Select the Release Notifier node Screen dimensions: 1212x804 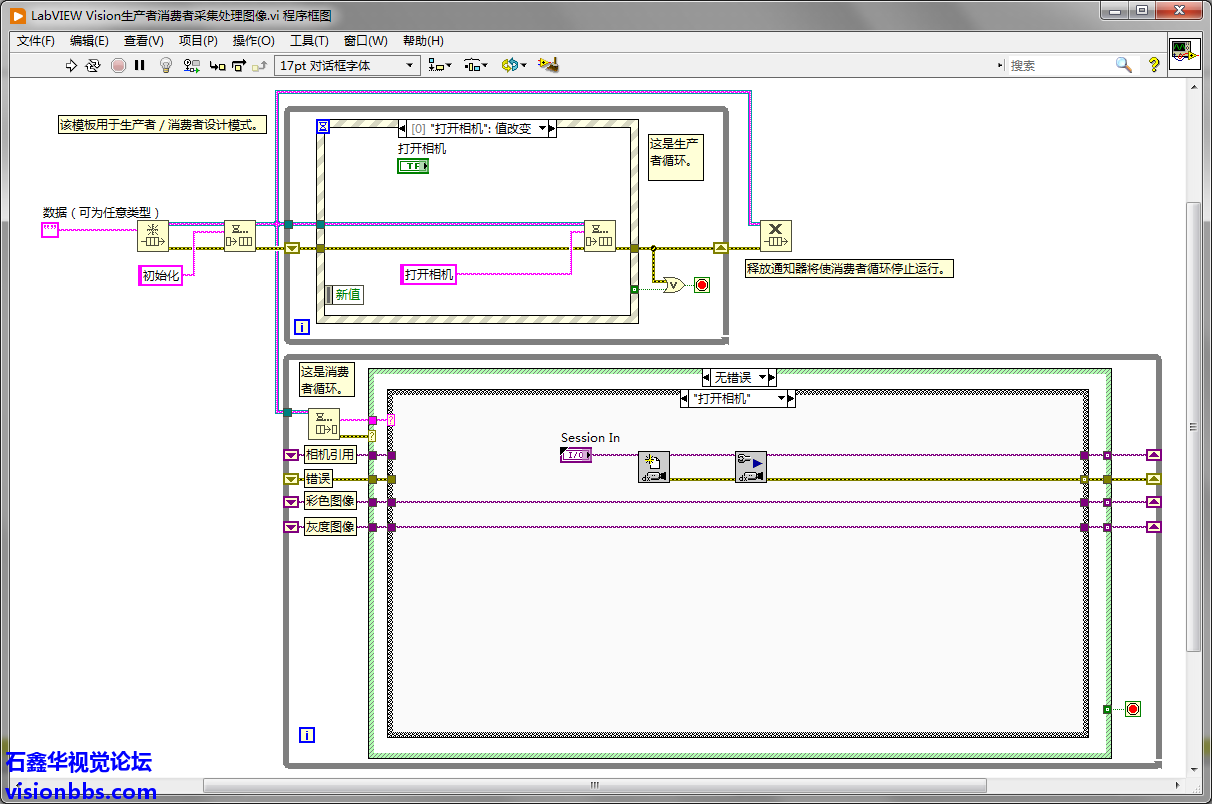[775, 236]
